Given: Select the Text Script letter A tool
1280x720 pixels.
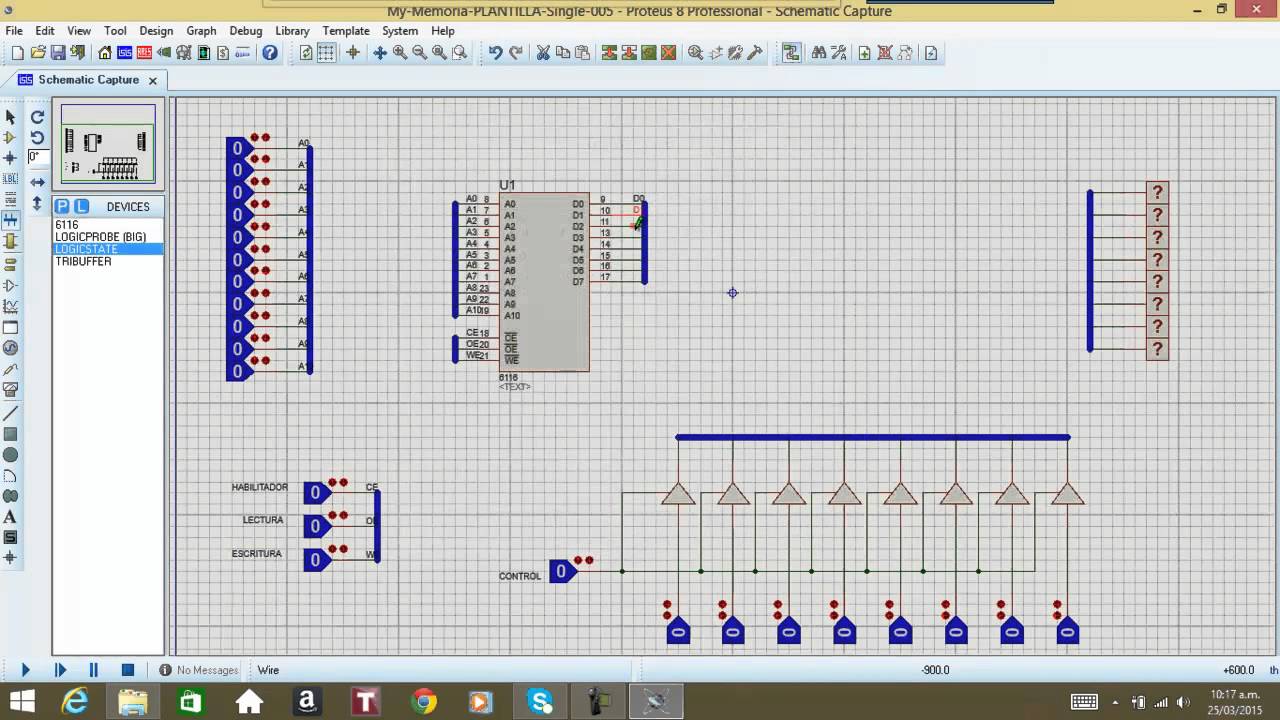Looking at the screenshot, I should (x=11, y=517).
